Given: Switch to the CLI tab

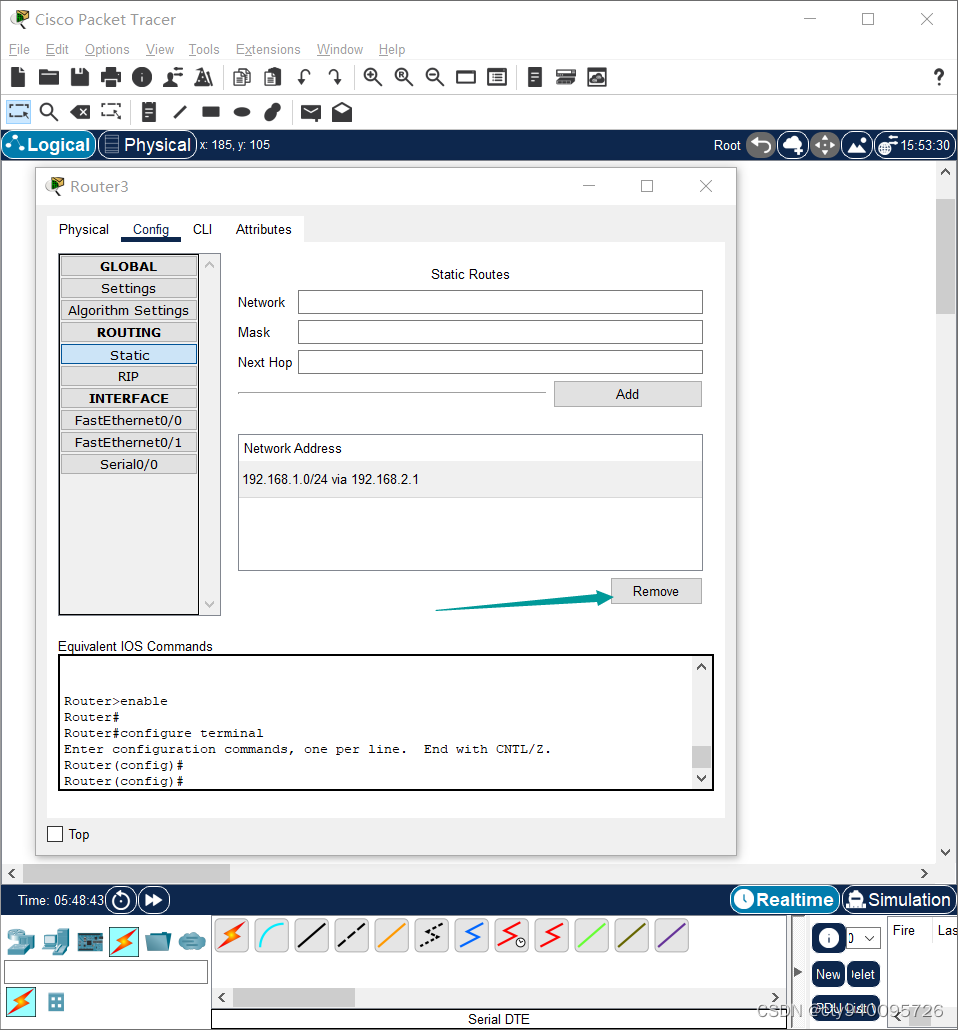Looking at the screenshot, I should [x=202, y=229].
